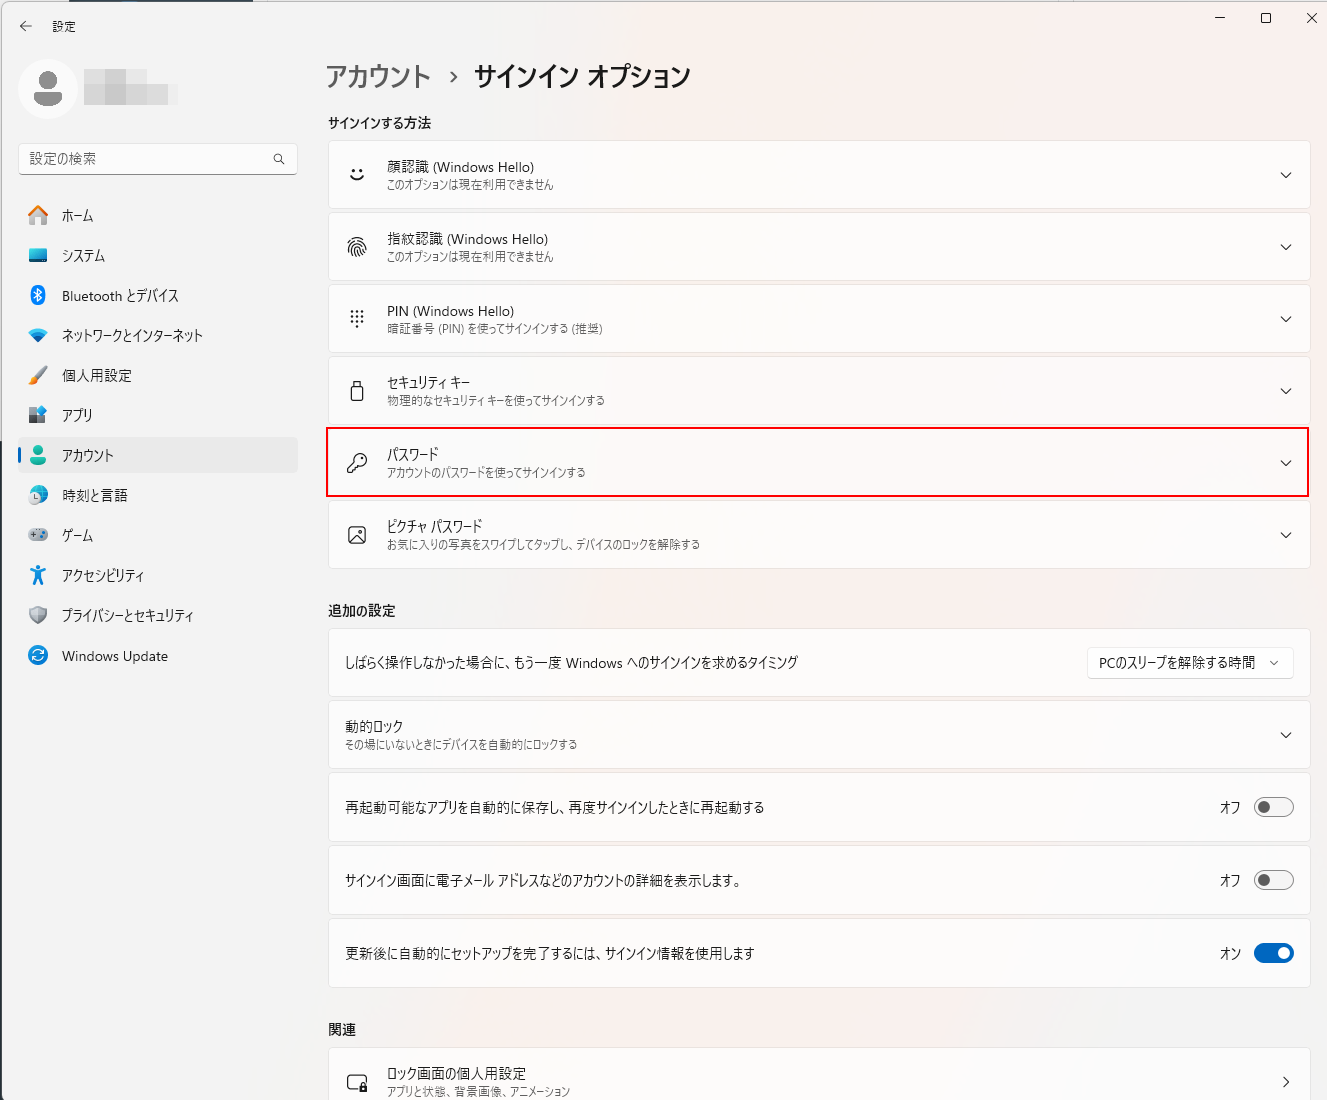Click the ゲーム controller icon
This screenshot has height=1100, width=1327.
coord(38,535)
